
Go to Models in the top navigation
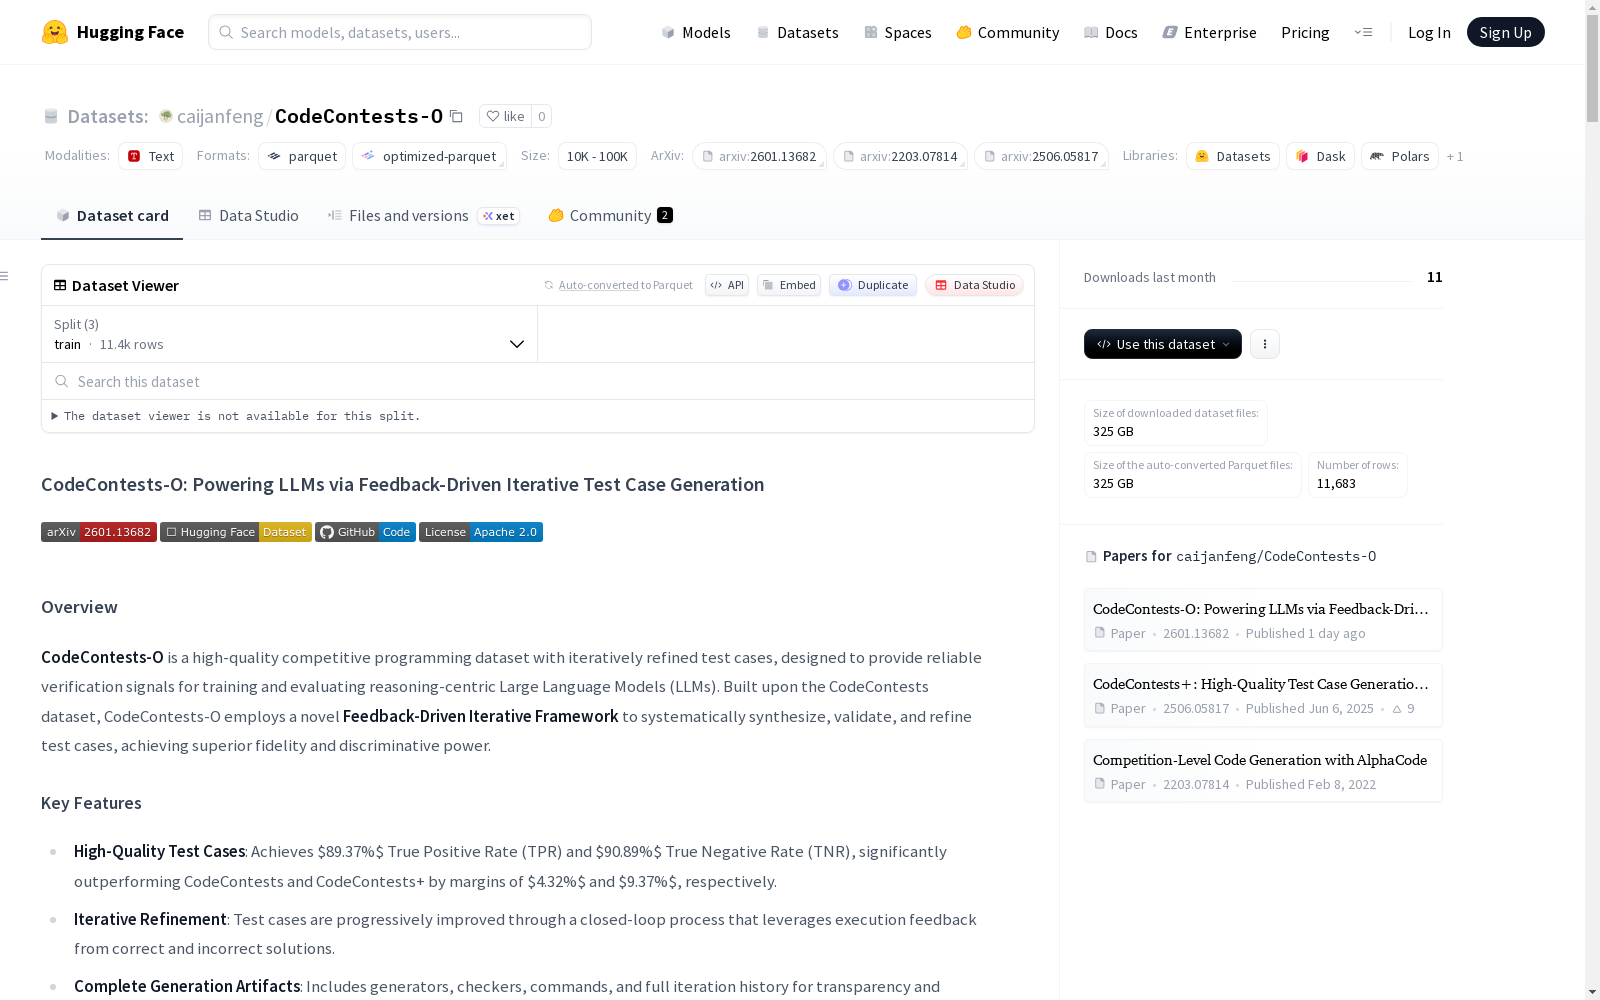(x=696, y=32)
